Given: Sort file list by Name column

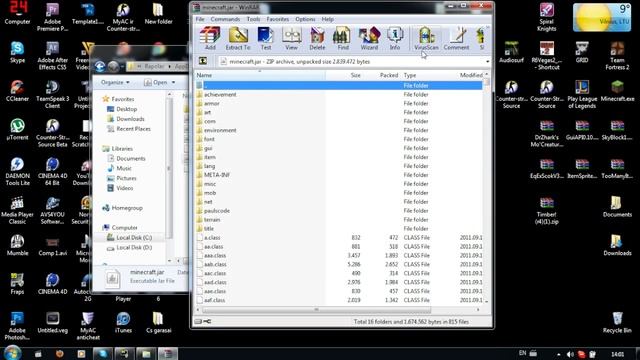Looking at the screenshot, I should point(260,75).
